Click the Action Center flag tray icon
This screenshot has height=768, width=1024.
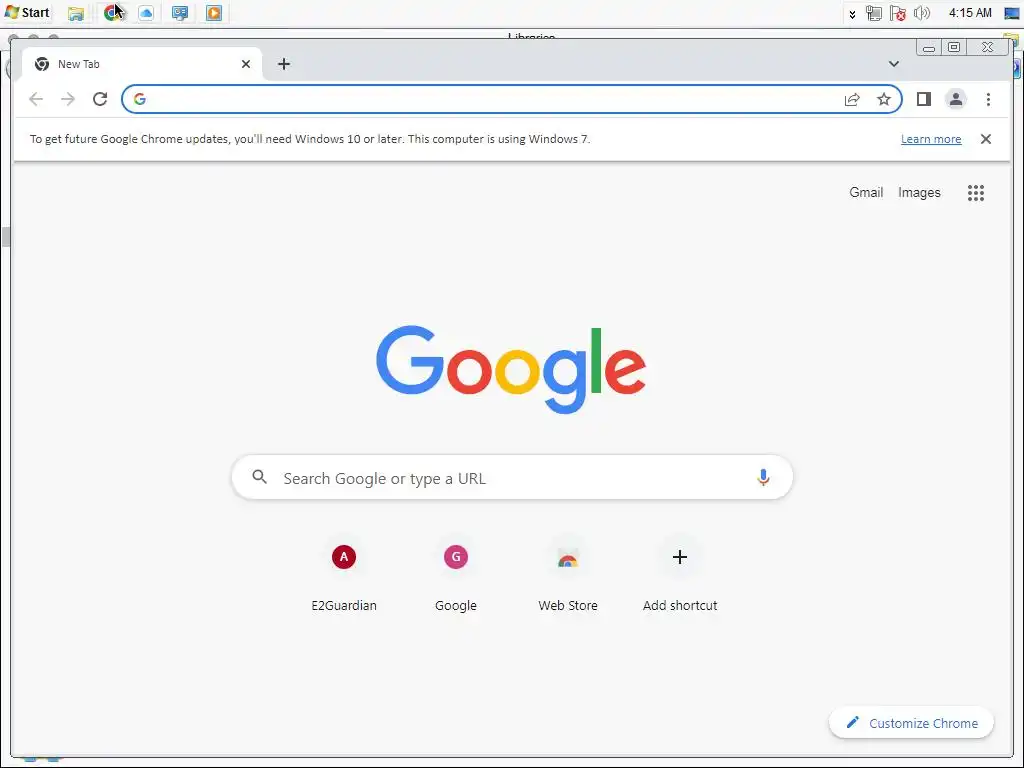pos(897,13)
